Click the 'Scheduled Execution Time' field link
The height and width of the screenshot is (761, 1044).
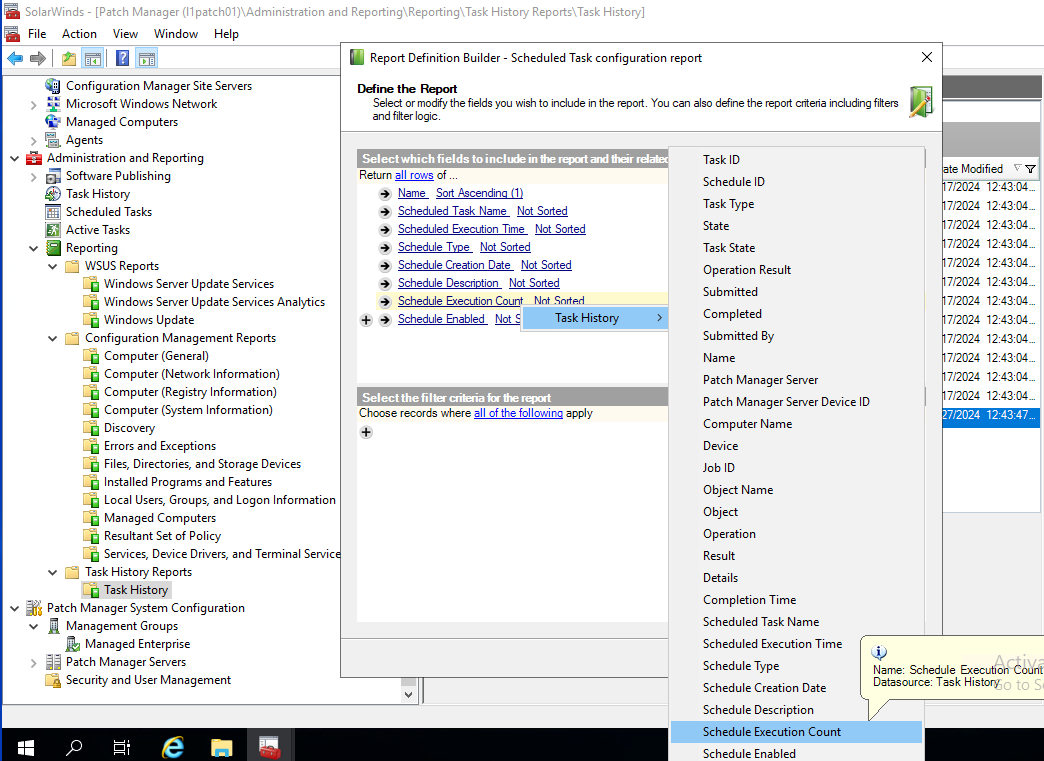pyautogui.click(x=462, y=228)
